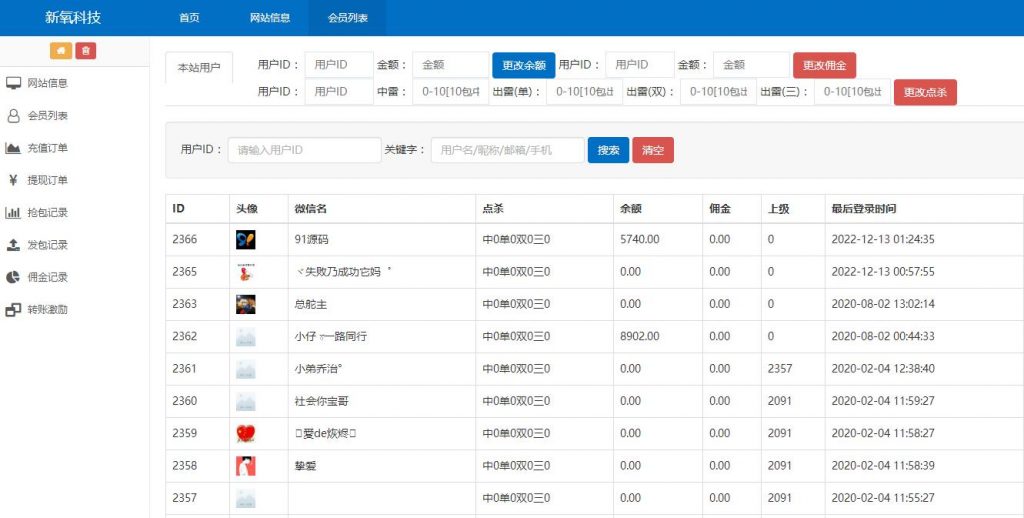Open the 首页 top navigation item

point(189,18)
